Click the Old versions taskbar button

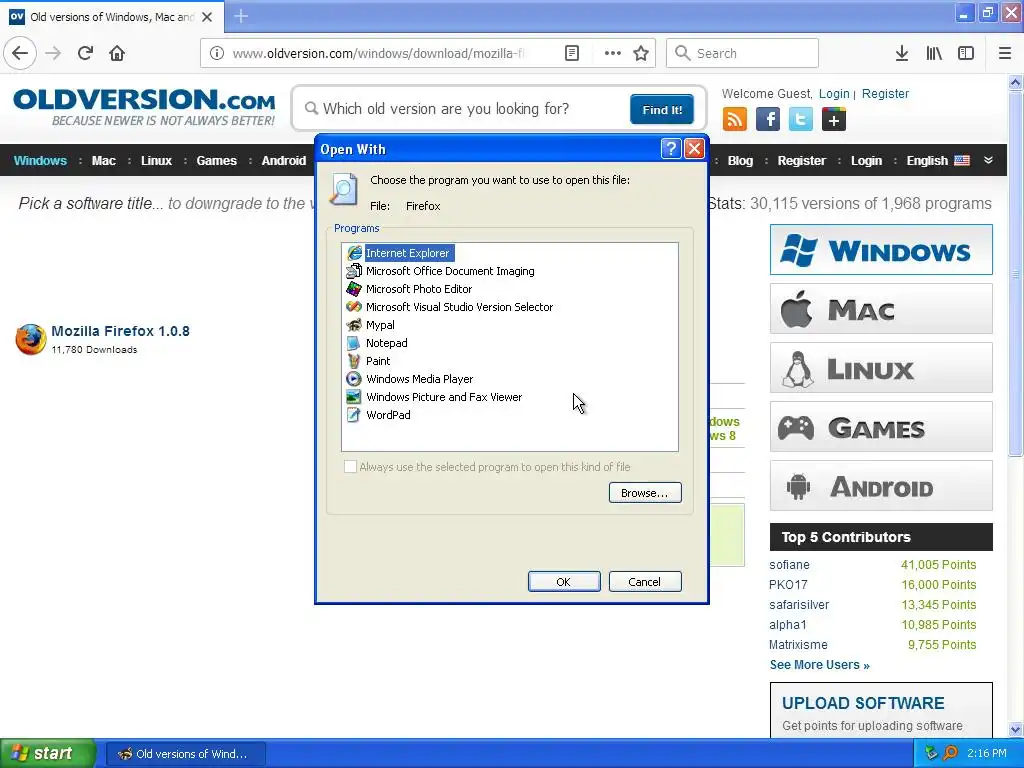click(185, 754)
